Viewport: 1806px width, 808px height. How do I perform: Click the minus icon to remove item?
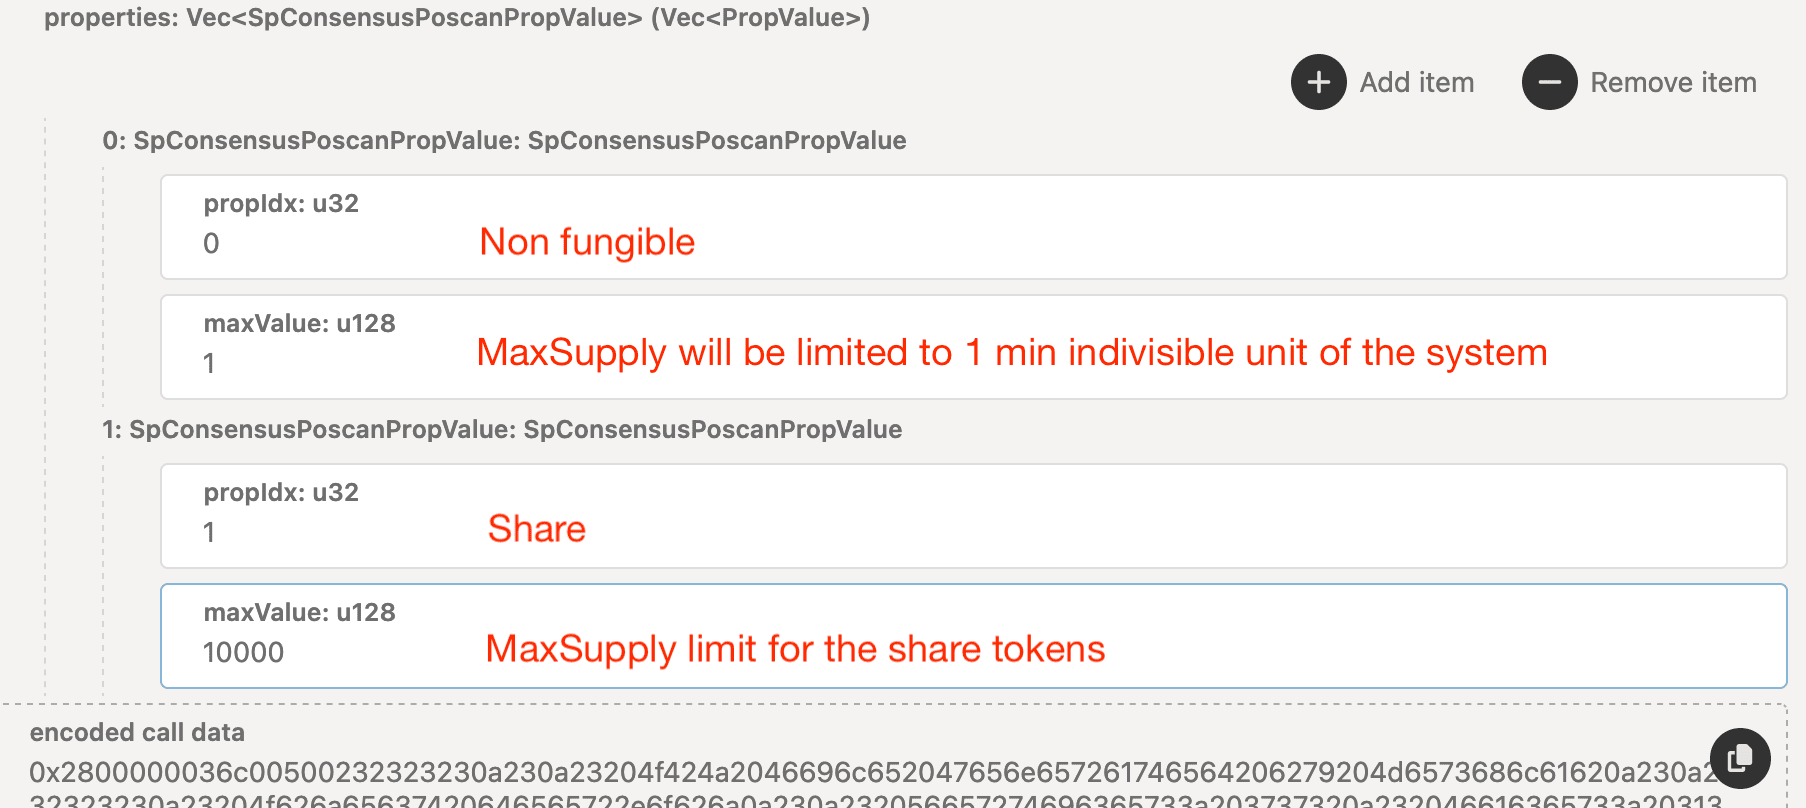pyautogui.click(x=1549, y=82)
